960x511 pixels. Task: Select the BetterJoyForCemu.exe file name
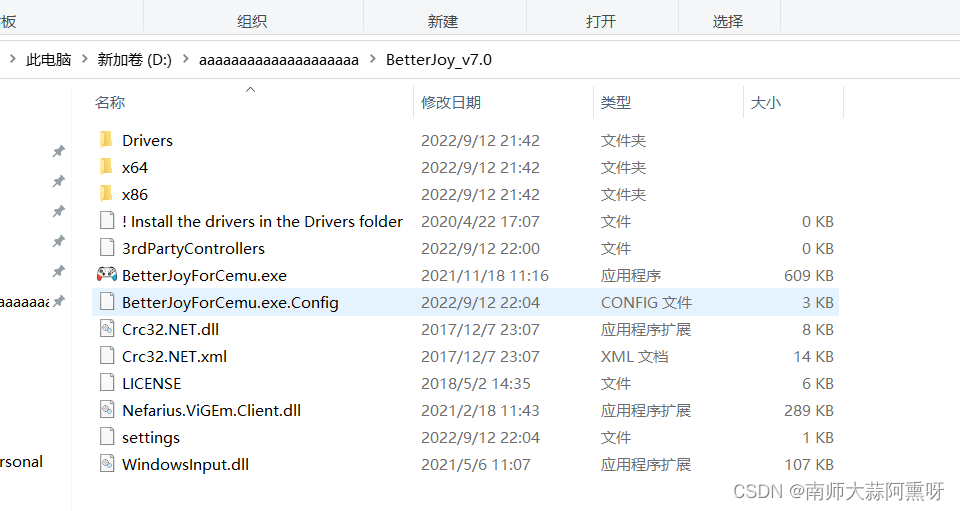pos(204,275)
